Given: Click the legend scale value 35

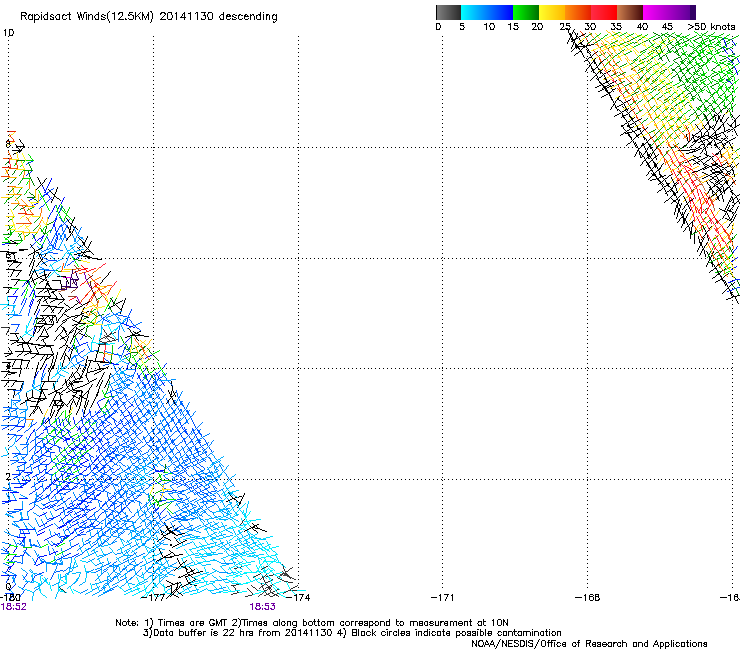Looking at the screenshot, I should [x=616, y=27].
